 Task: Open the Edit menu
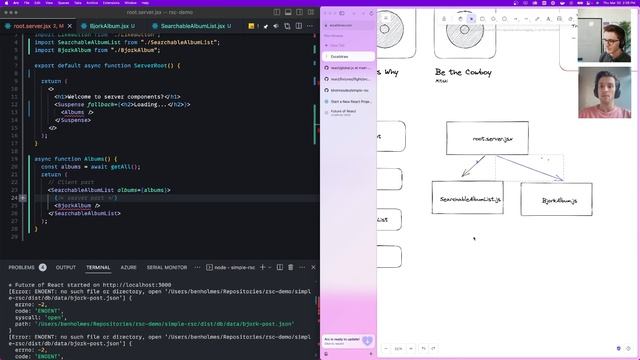37,2
